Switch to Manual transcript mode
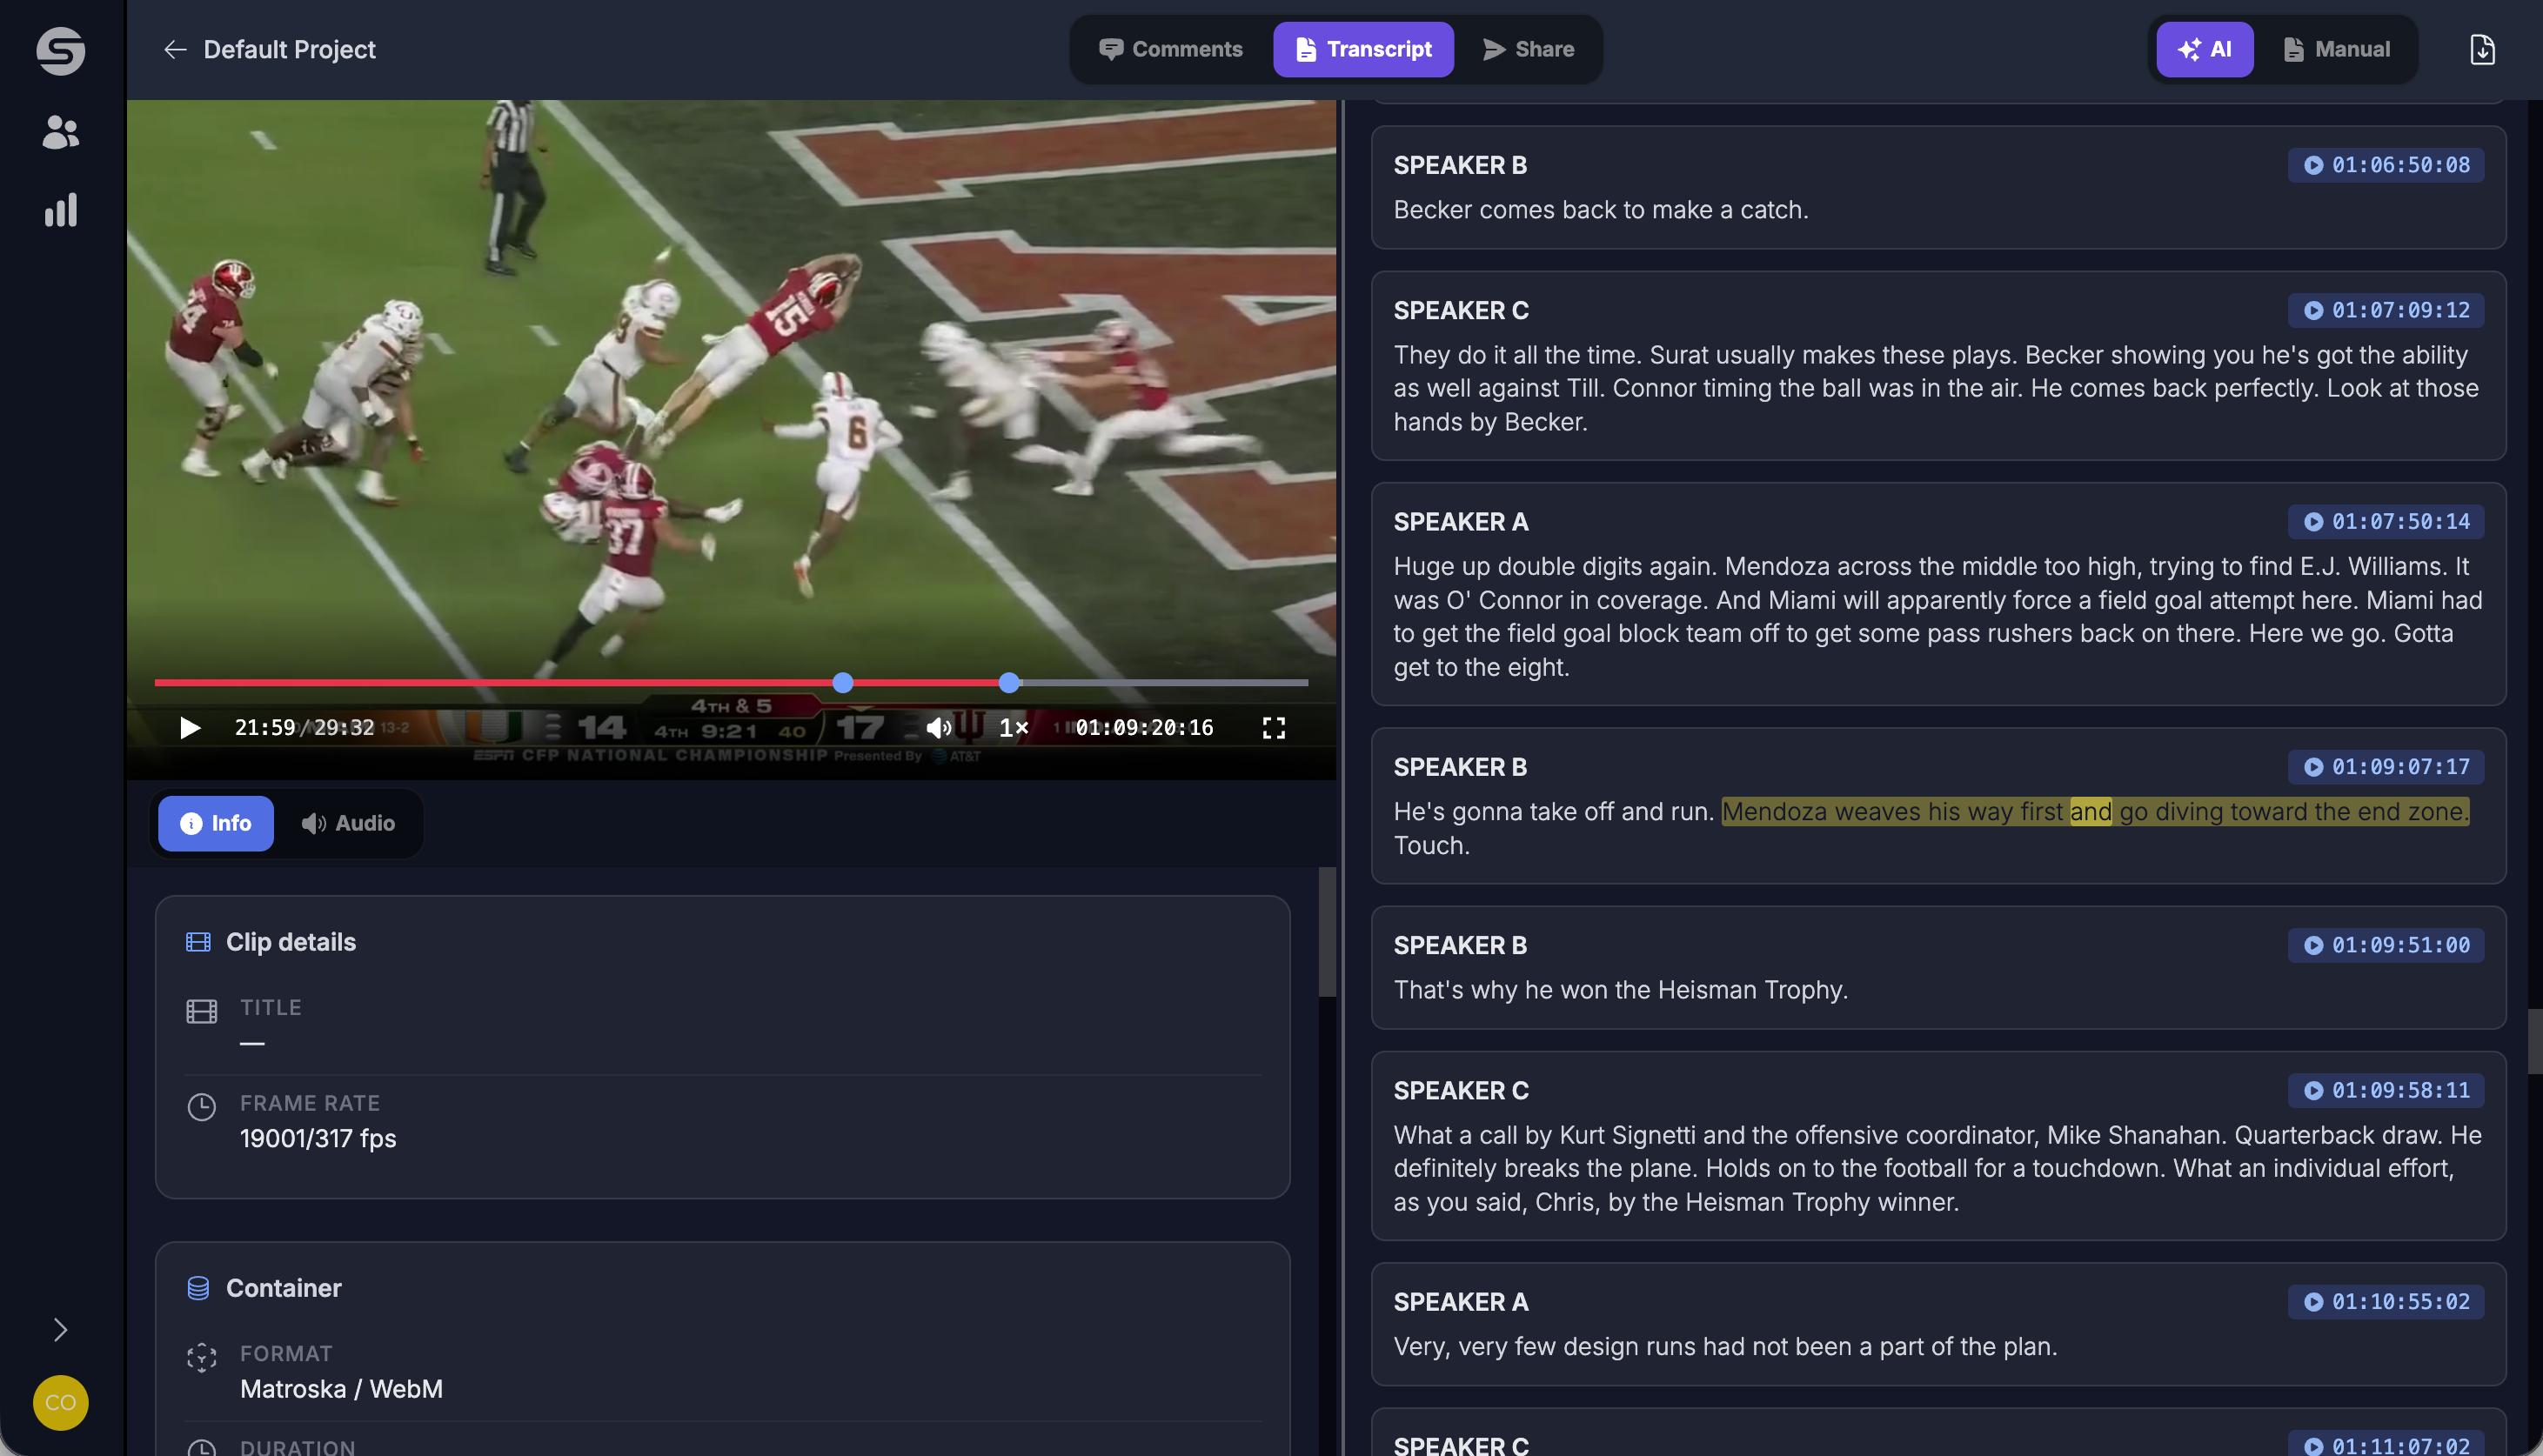 click(2336, 49)
